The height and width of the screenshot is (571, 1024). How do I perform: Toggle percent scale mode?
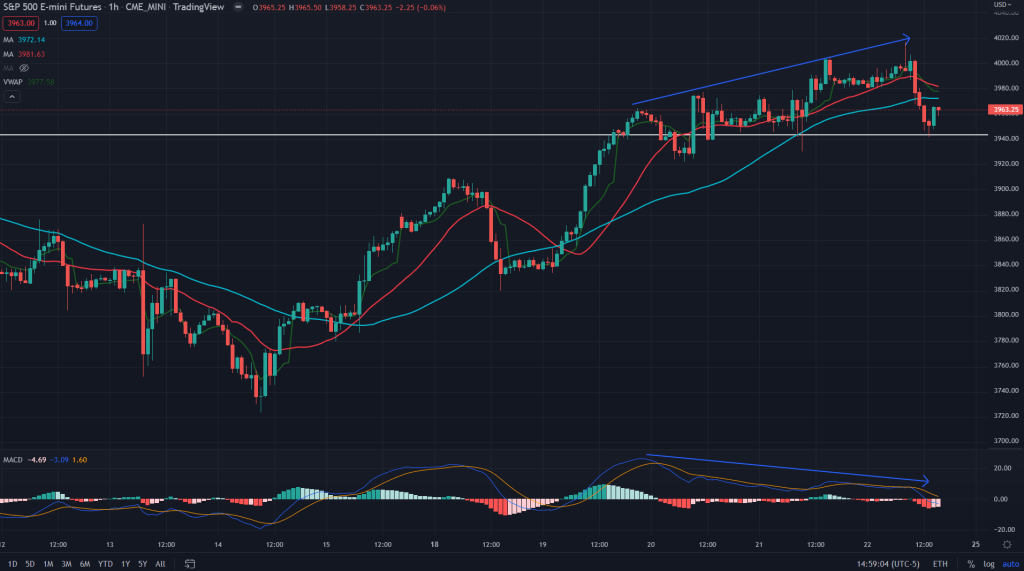969,564
